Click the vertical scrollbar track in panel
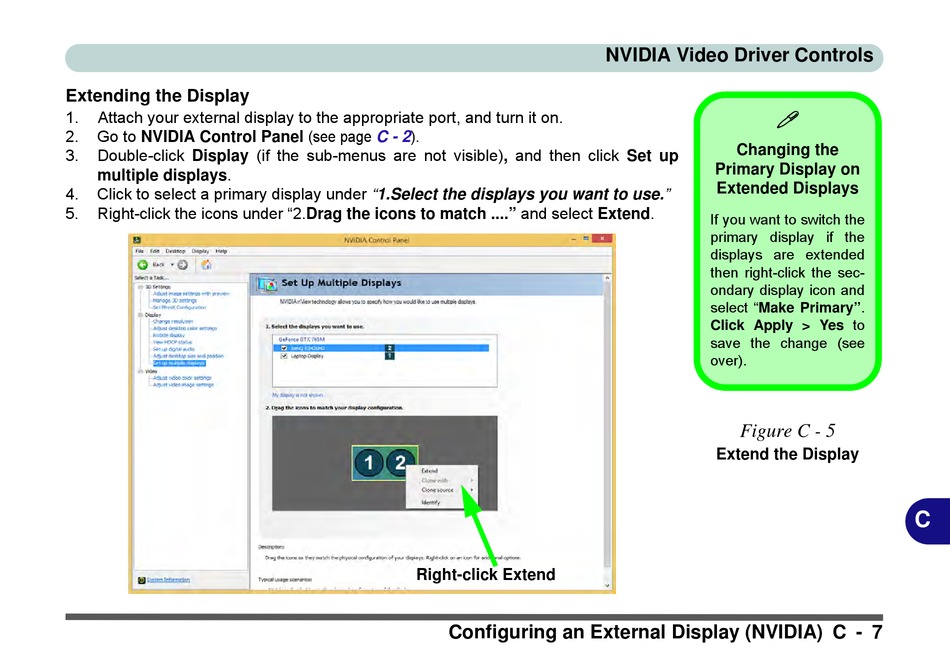950x669 pixels. tap(607, 424)
